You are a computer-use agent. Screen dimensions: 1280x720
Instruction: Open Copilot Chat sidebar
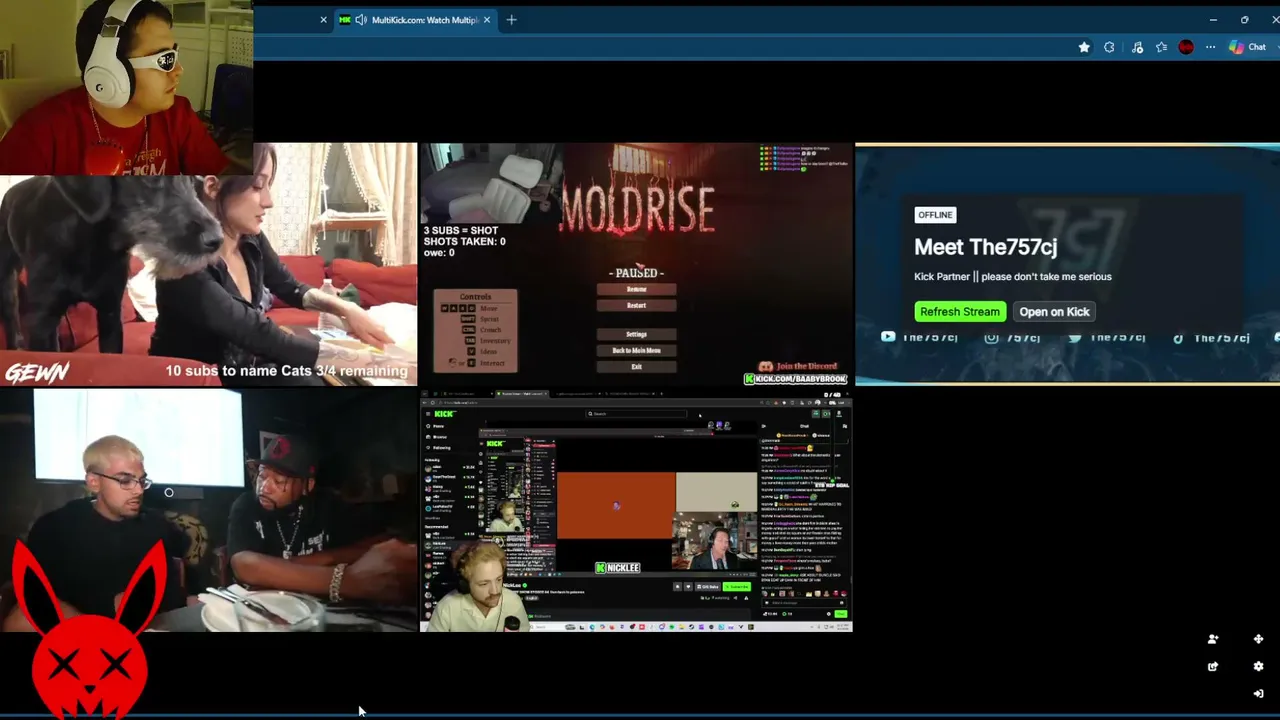[1247, 47]
